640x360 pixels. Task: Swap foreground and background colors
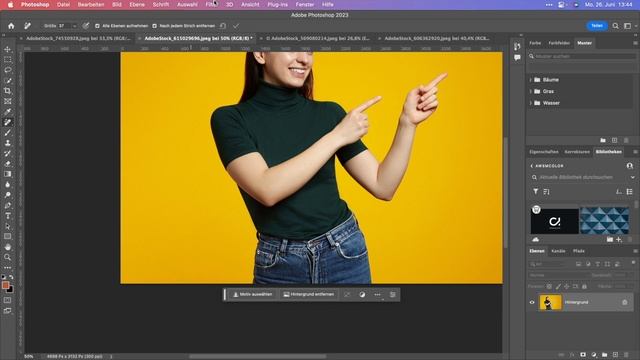(x=11, y=277)
